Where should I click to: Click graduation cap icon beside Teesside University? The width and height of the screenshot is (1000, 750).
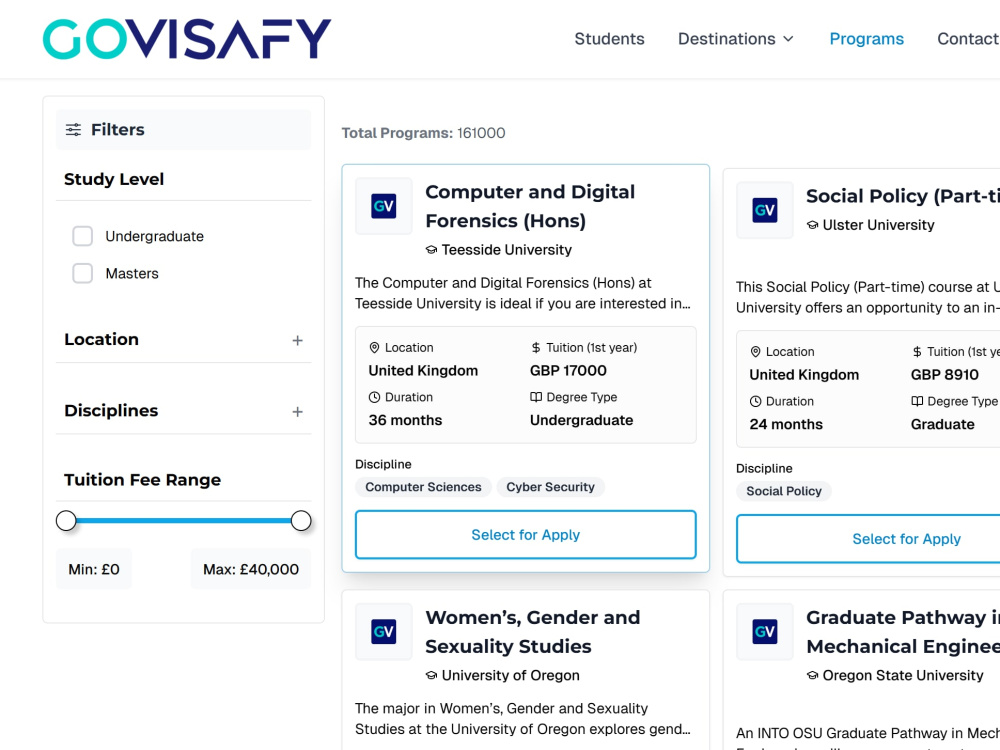click(431, 250)
